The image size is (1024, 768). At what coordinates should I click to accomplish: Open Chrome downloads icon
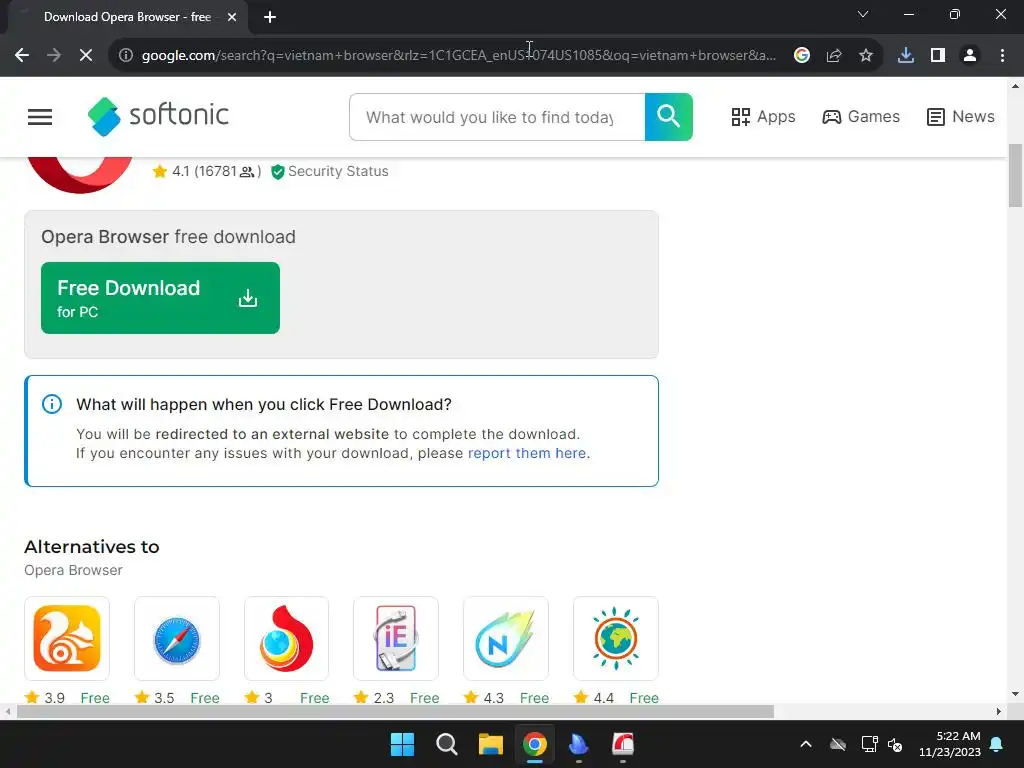click(906, 56)
